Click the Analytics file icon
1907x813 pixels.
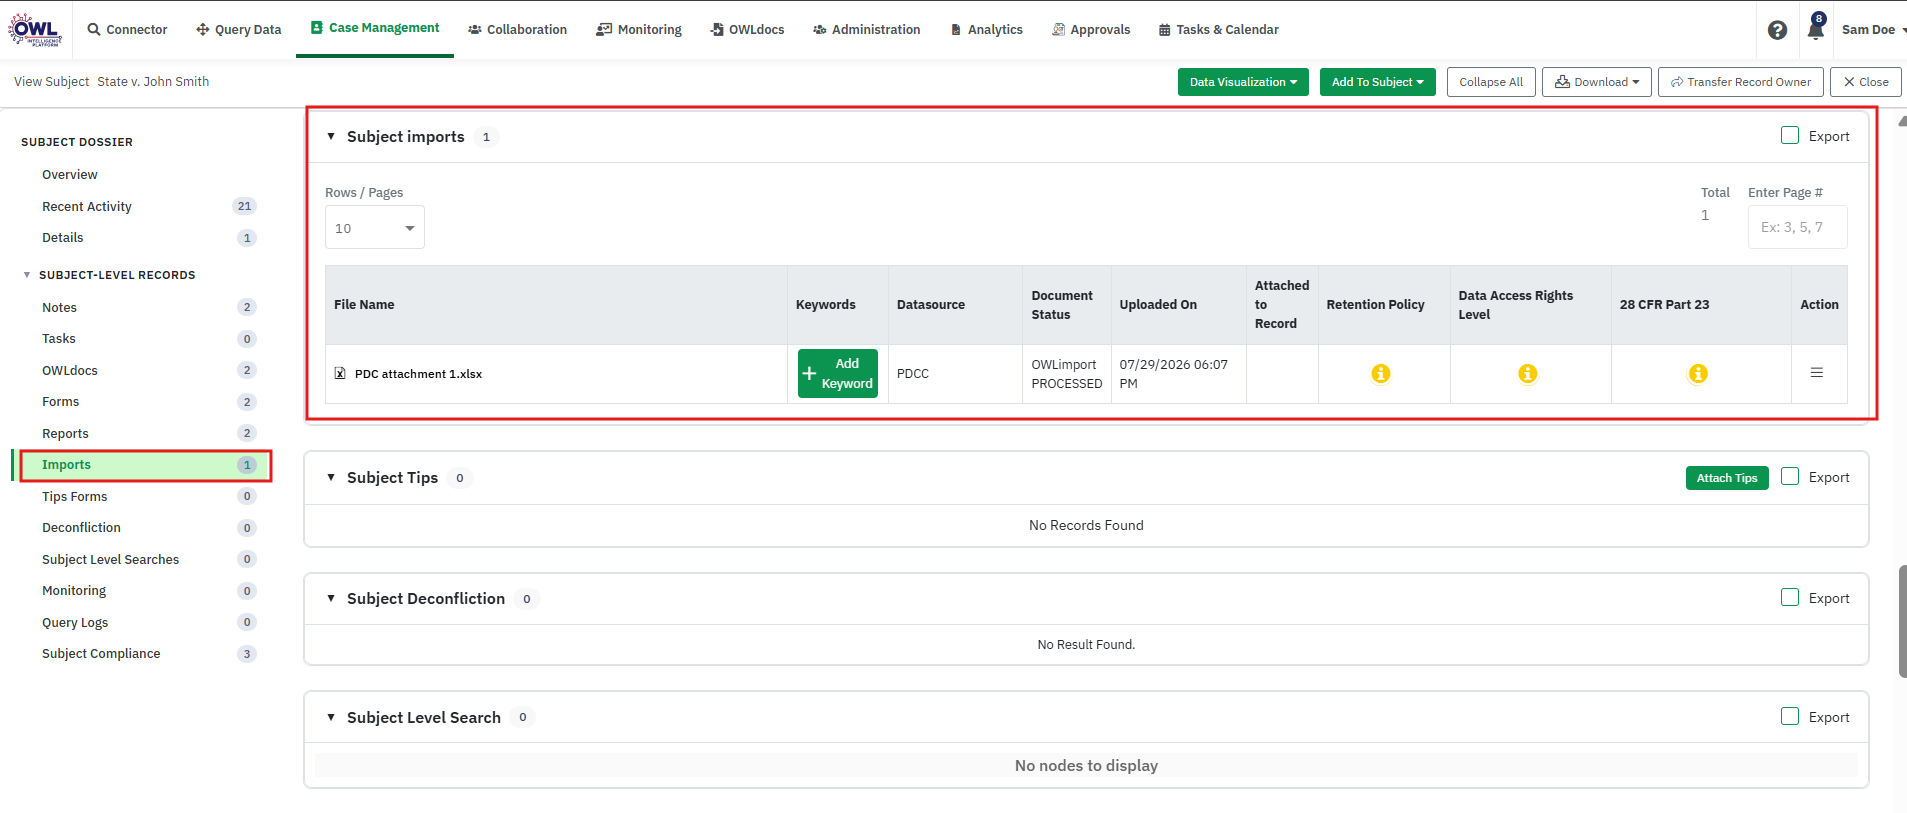956,30
